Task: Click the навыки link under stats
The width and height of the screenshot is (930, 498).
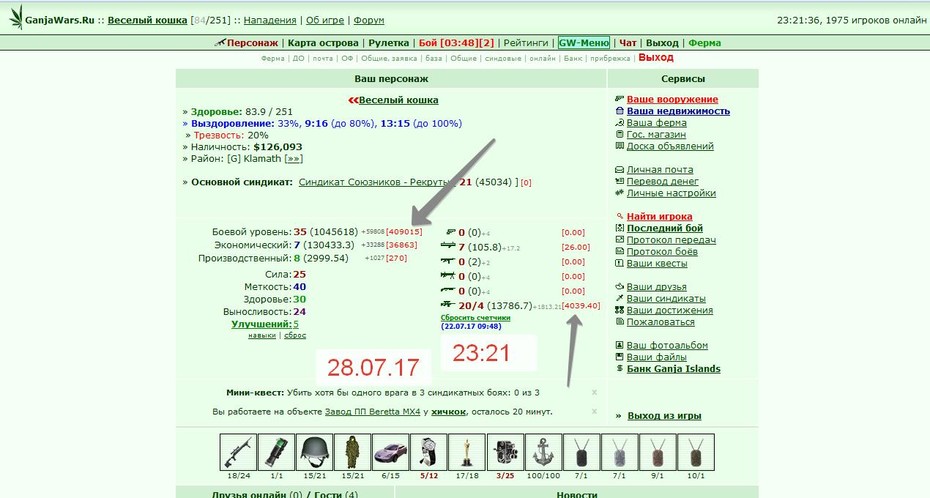Action: click(262, 336)
